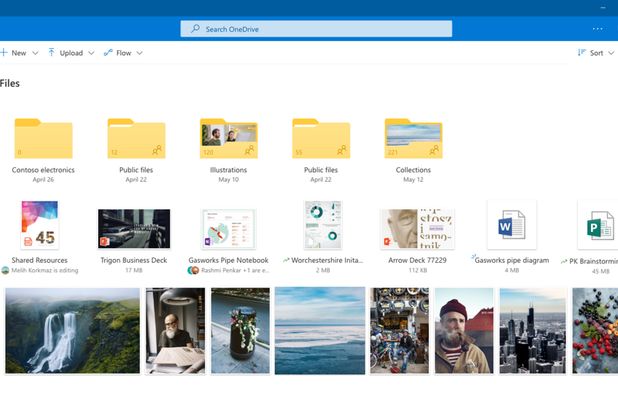
Task: Open the Flow menu
Action: [123, 53]
